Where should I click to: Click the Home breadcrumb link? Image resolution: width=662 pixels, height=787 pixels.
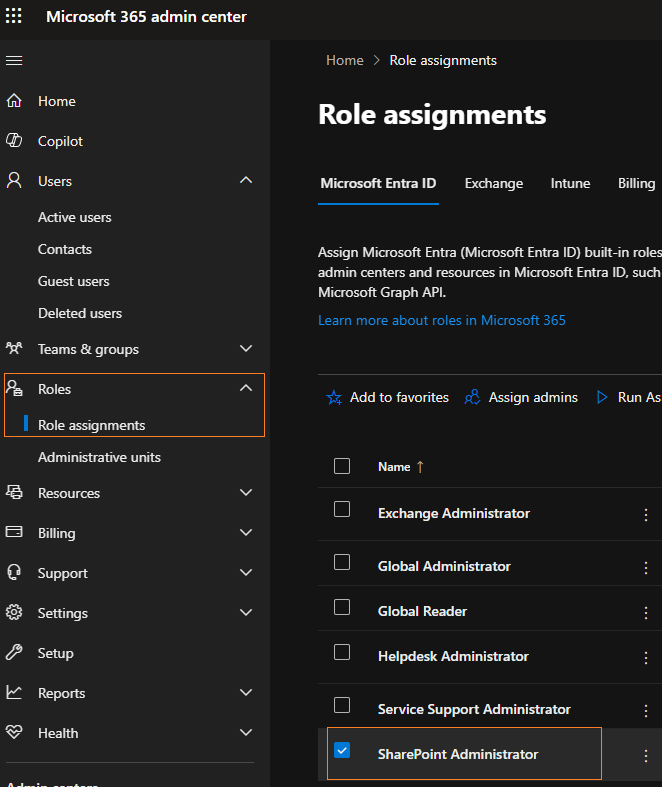345,60
